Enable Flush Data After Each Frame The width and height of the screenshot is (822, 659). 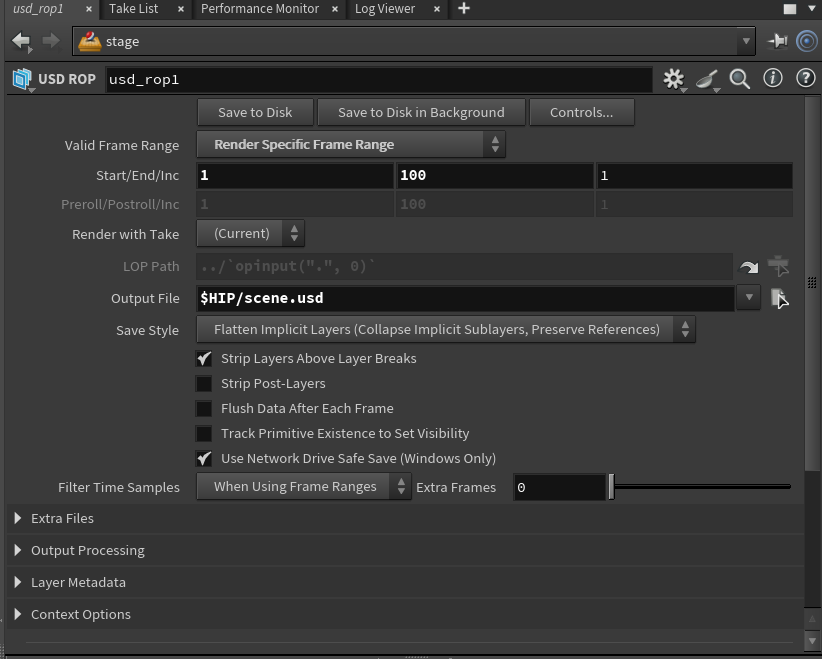[204, 408]
